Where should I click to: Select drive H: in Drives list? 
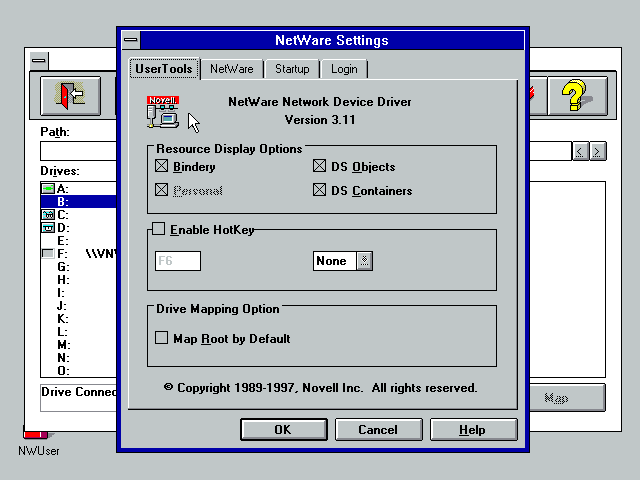pos(78,280)
